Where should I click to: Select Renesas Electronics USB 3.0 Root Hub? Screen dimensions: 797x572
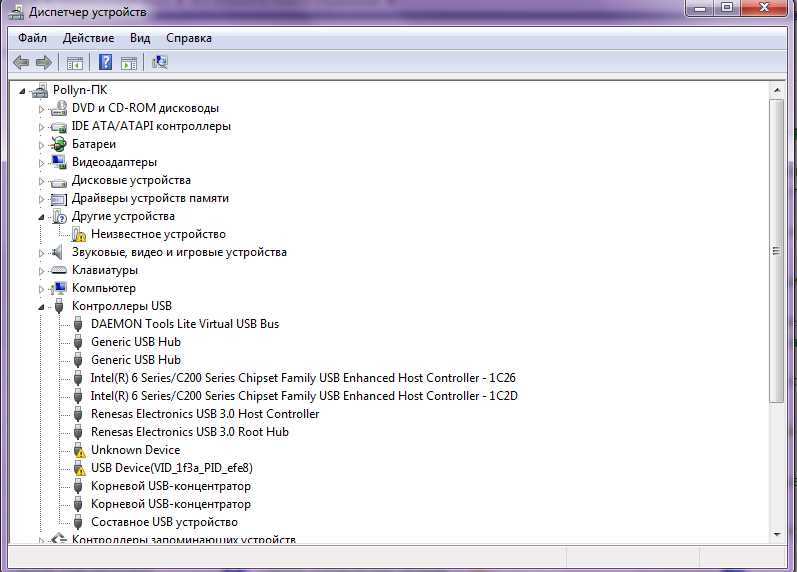click(190, 432)
